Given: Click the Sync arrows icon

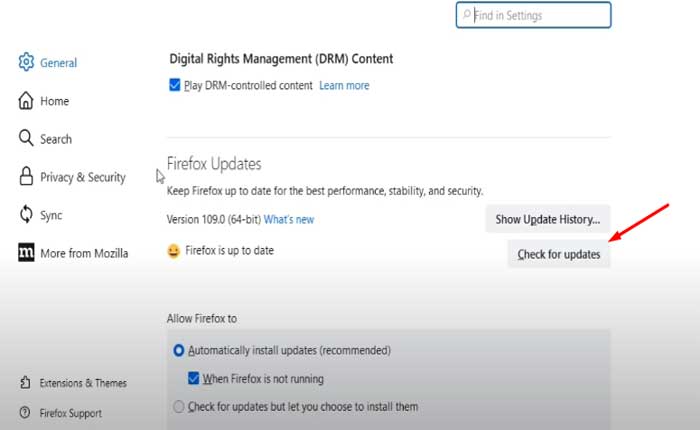Looking at the screenshot, I should [x=26, y=215].
